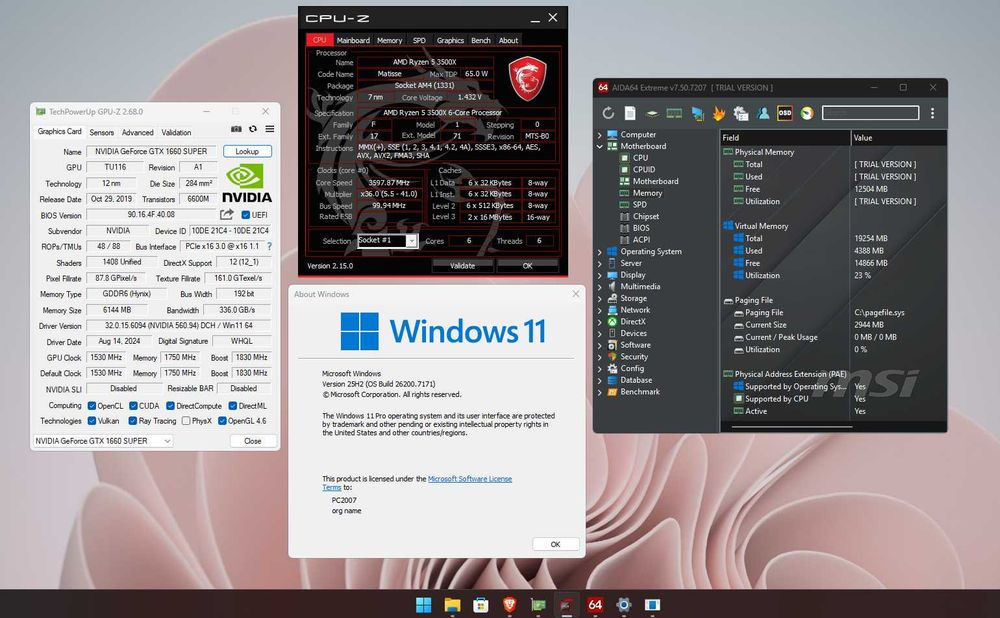This screenshot has width=1000, height=618.
Task: Take GPU-Z screenshot with camera icon
Action: pos(236,129)
